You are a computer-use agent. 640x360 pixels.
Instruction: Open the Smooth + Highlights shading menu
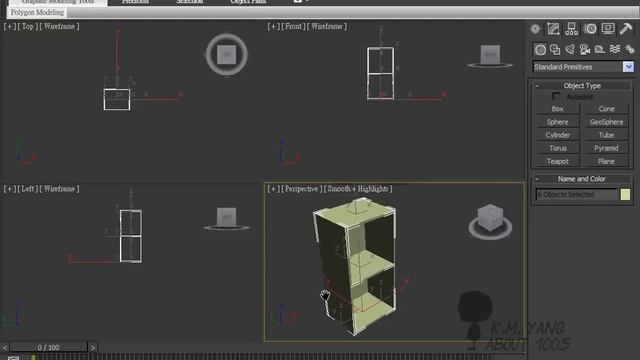358,189
